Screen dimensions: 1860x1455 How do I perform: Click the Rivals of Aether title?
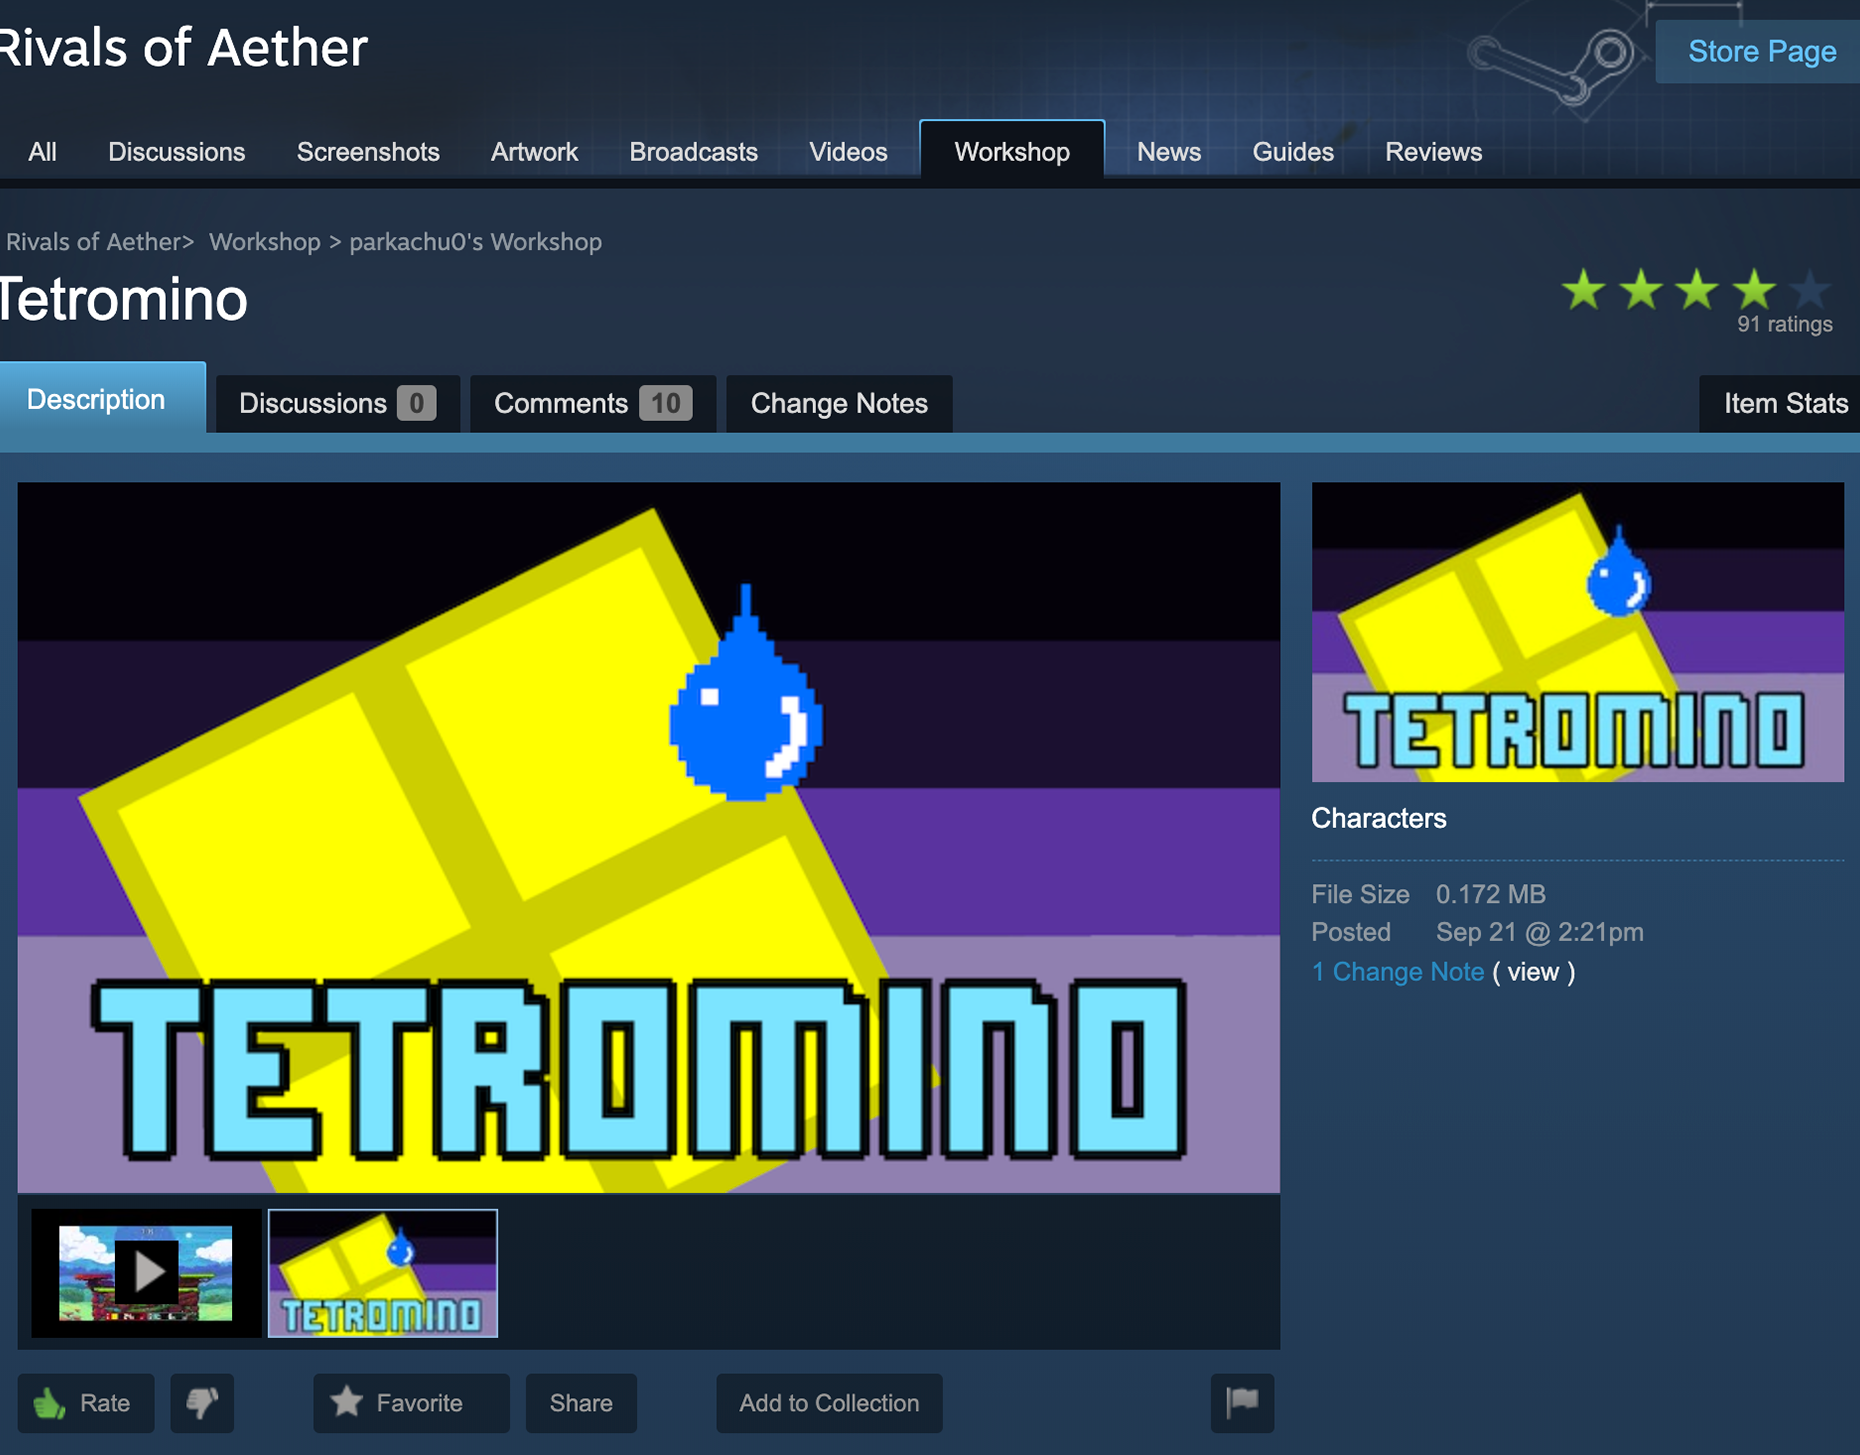[183, 47]
